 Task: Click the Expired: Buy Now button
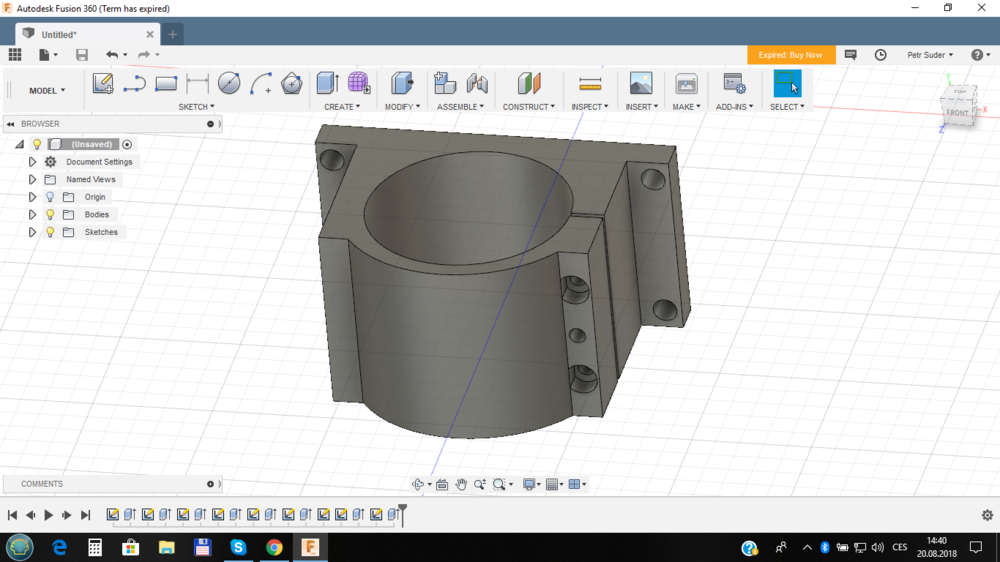[790, 55]
